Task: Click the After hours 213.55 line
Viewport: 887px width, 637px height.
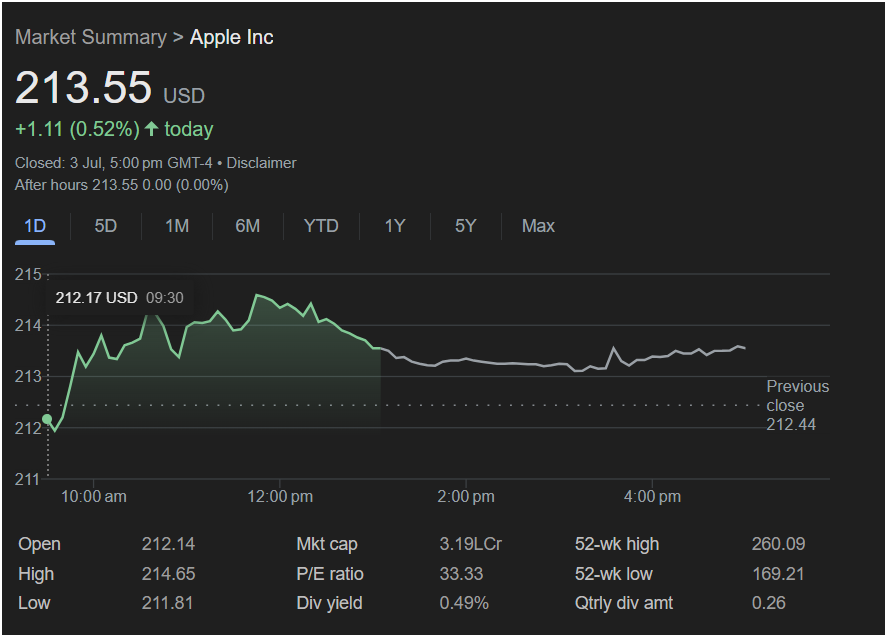Action: [x=122, y=185]
